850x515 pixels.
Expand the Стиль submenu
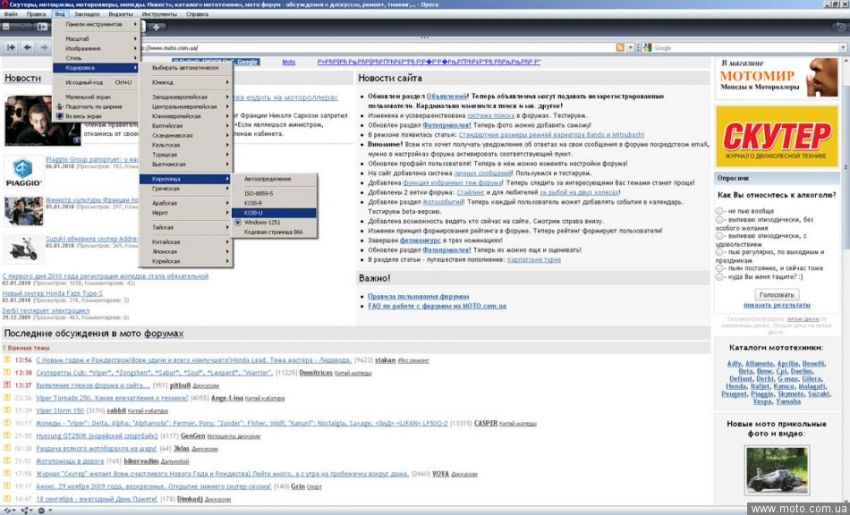click(96, 58)
